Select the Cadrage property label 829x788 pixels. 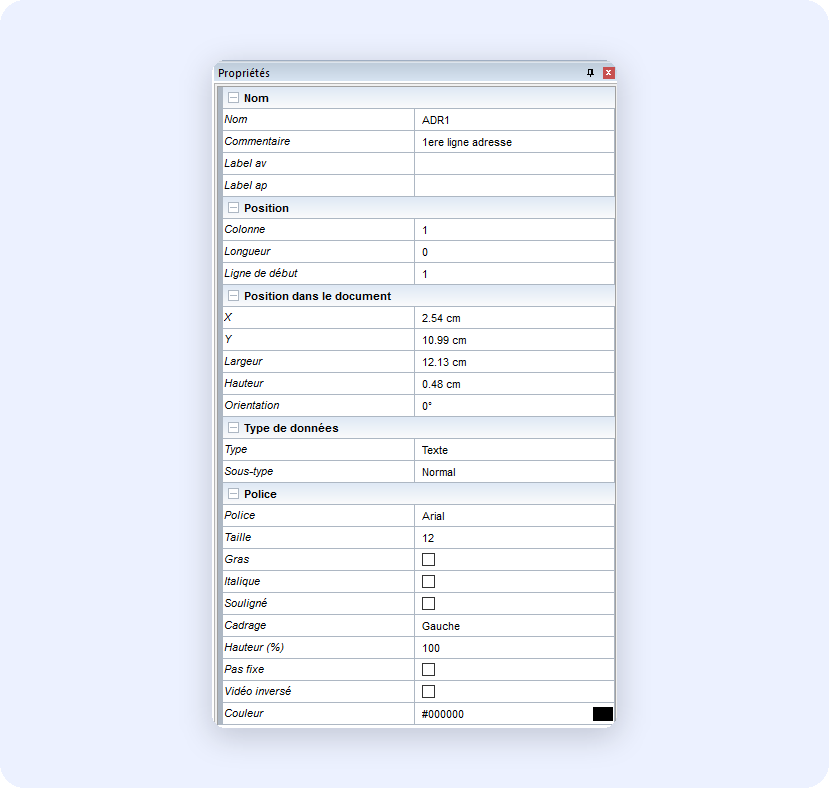[x=245, y=625]
